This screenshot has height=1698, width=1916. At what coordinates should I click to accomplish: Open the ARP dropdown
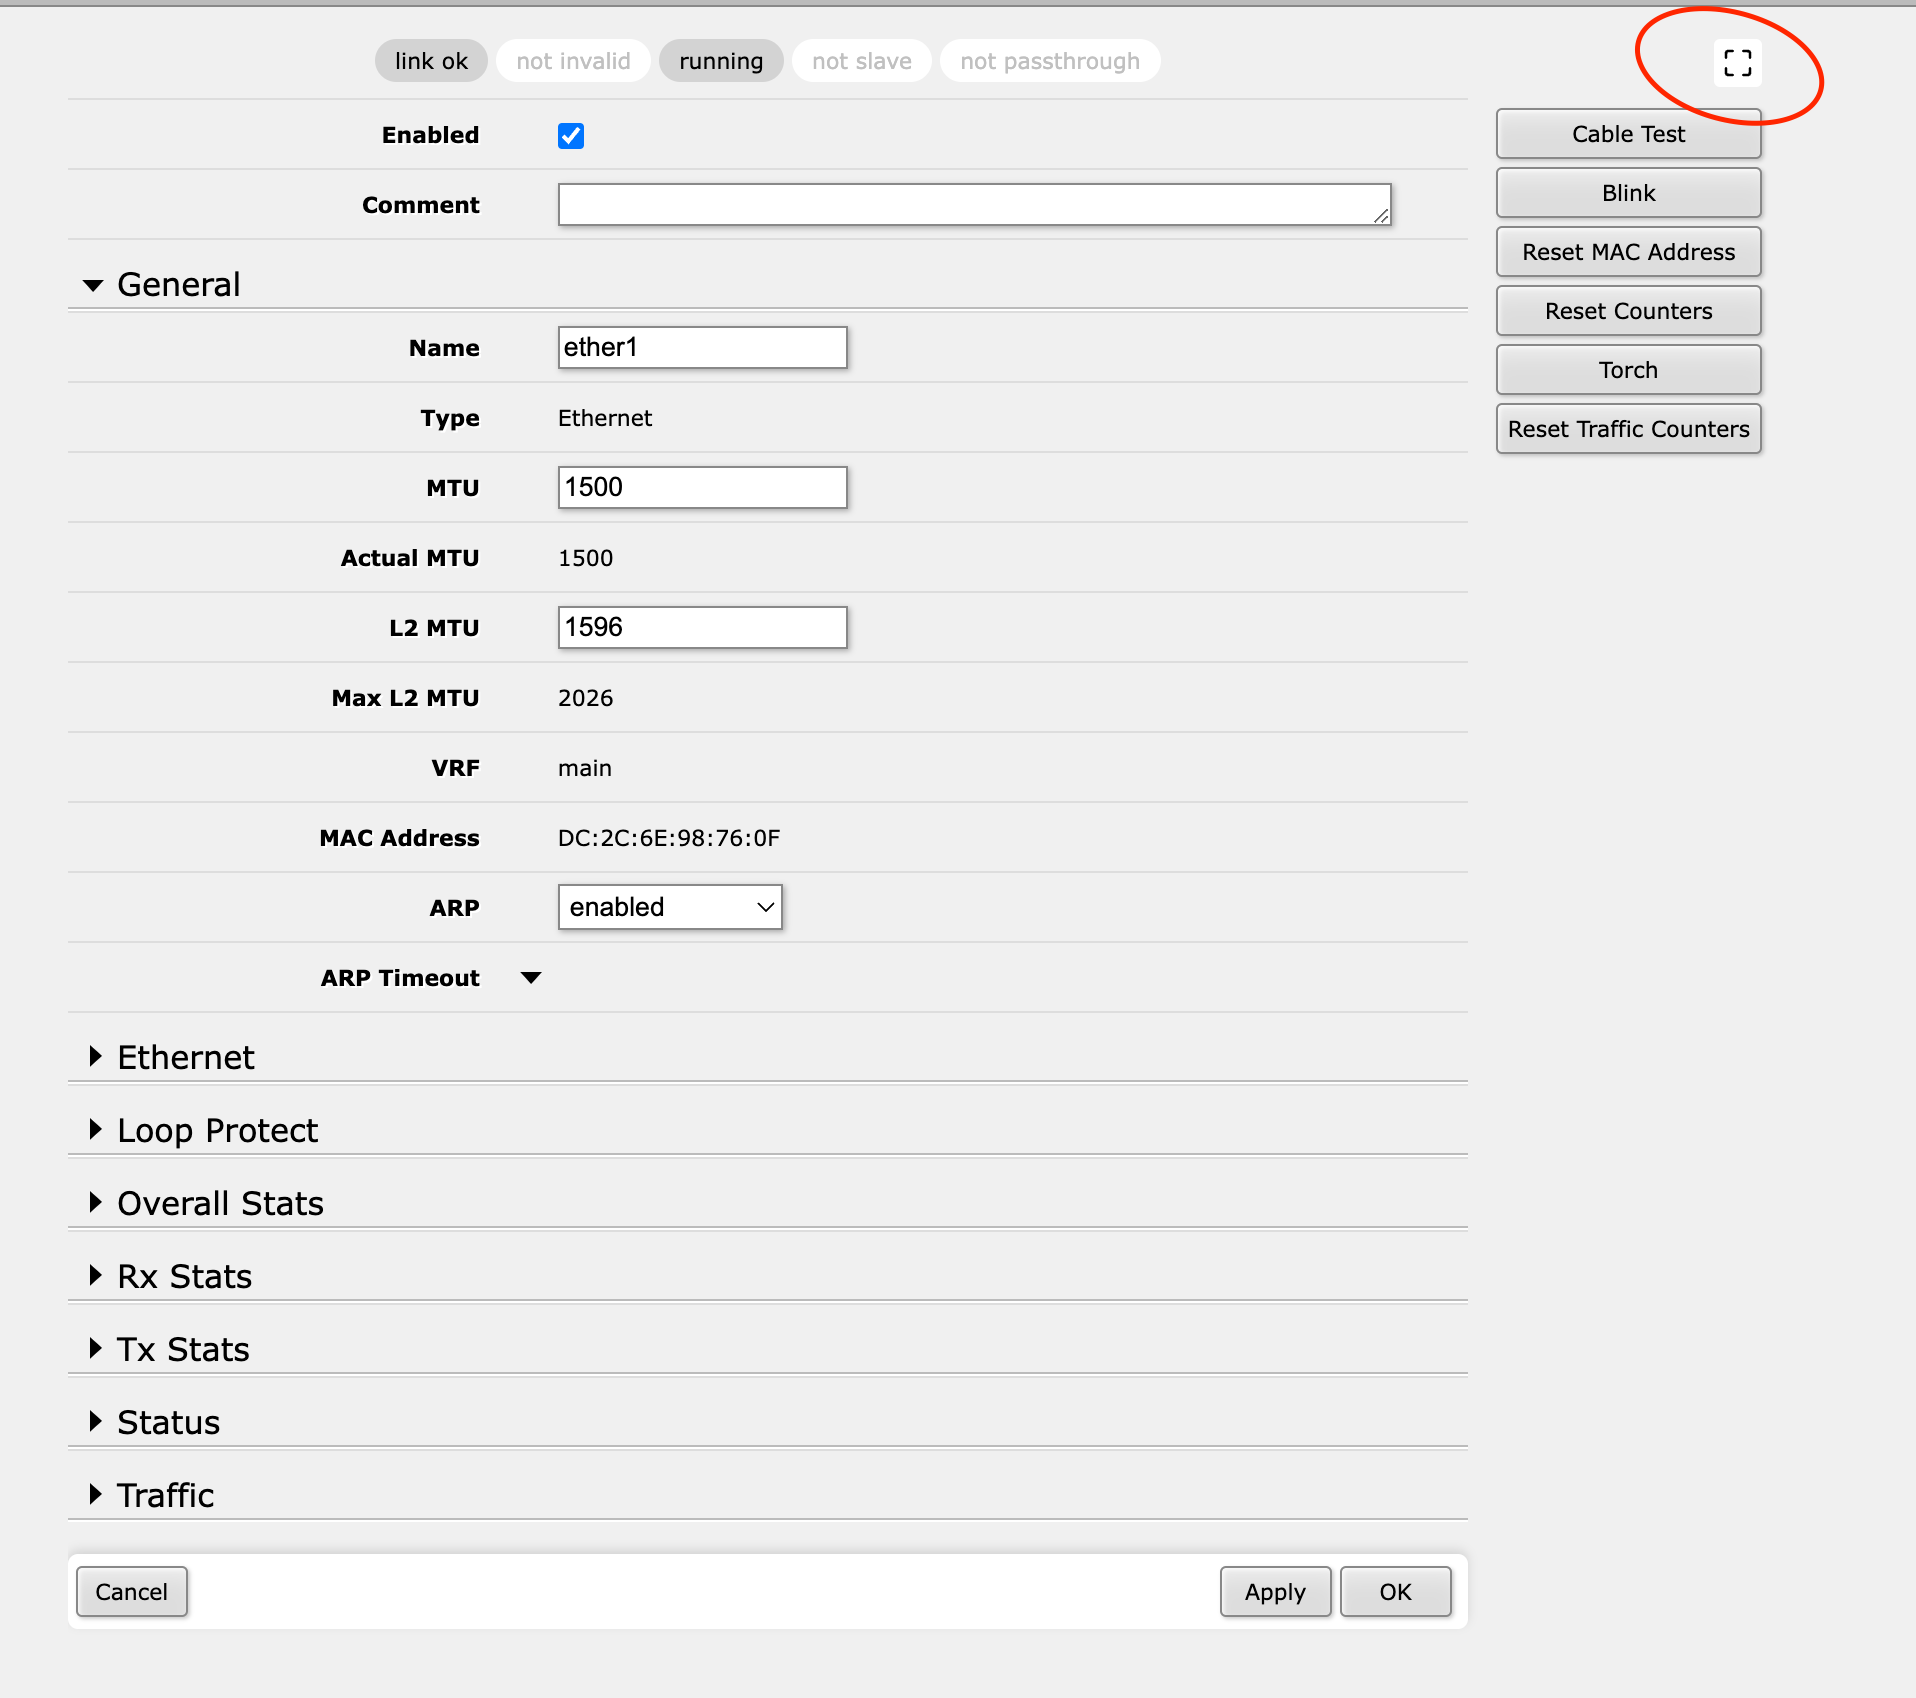[x=670, y=907]
